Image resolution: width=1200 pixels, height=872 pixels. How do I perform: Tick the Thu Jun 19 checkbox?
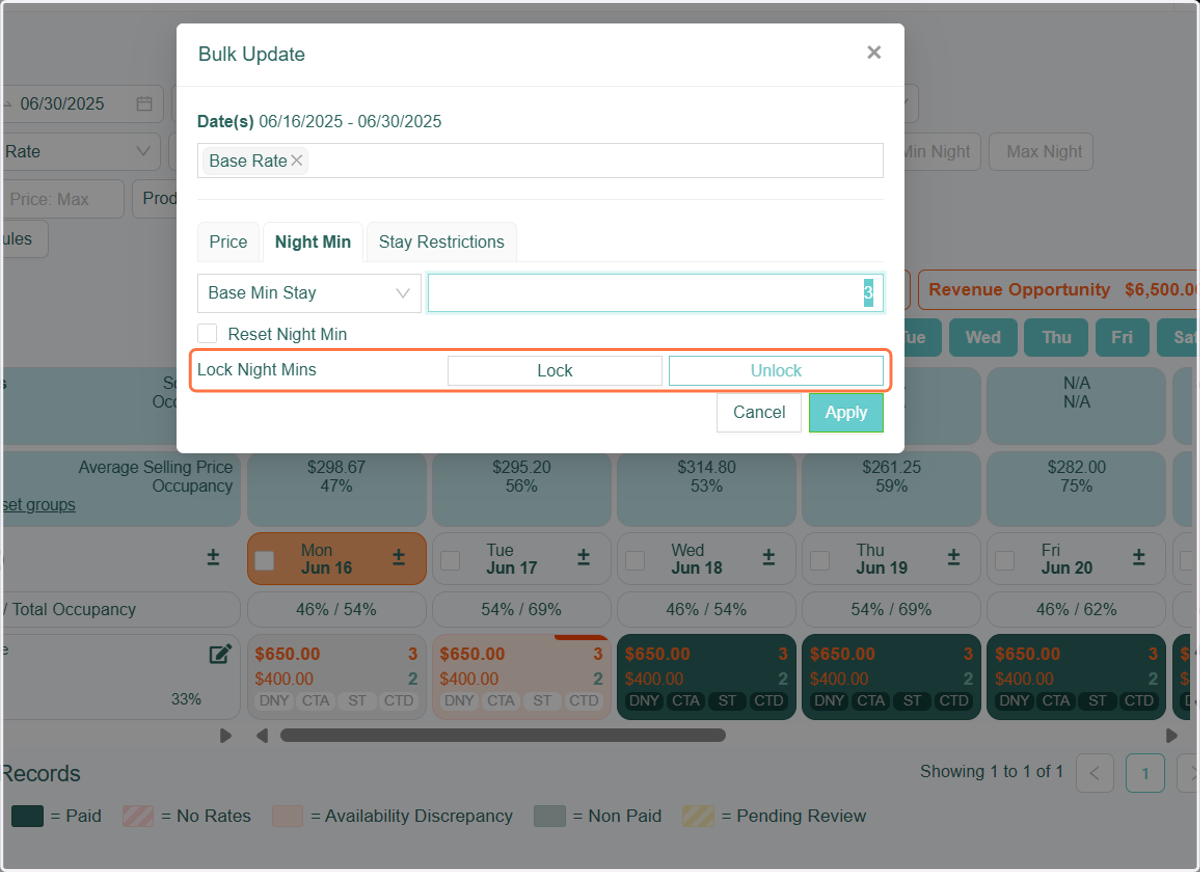(820, 560)
